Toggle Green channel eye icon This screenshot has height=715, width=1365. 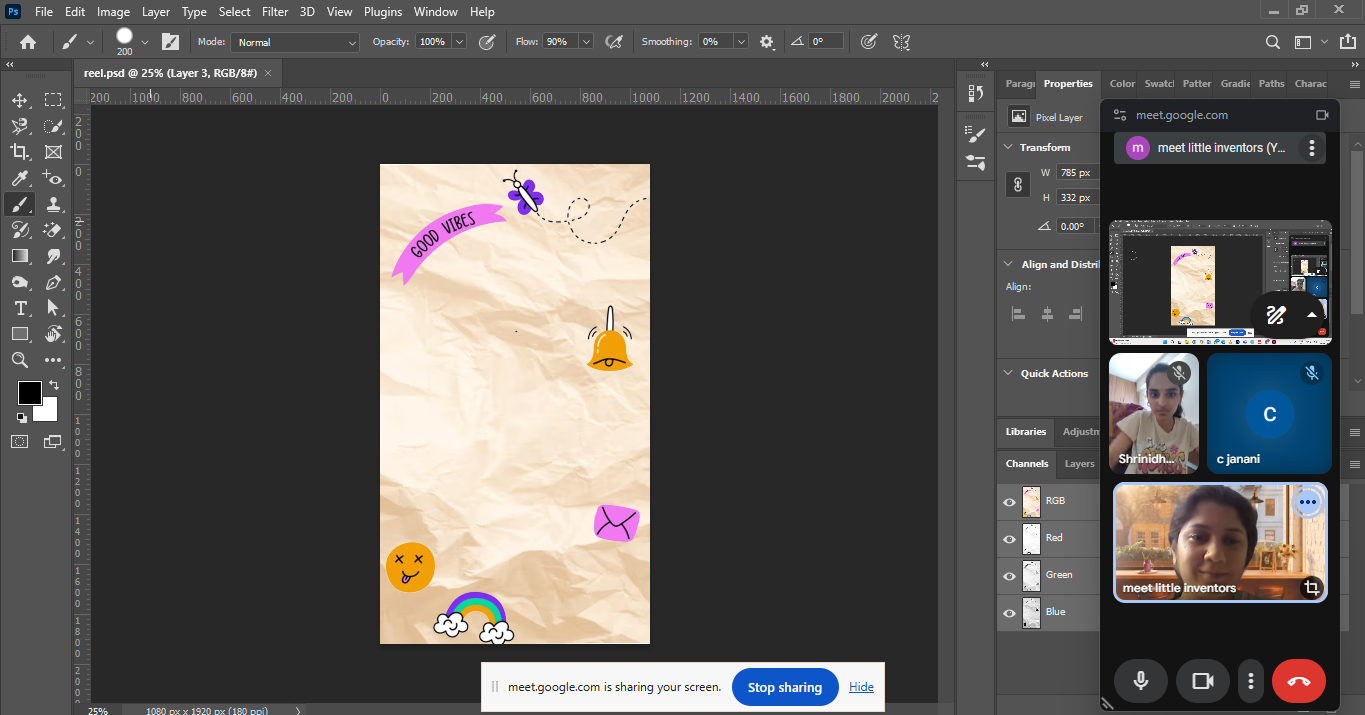pos(1009,576)
